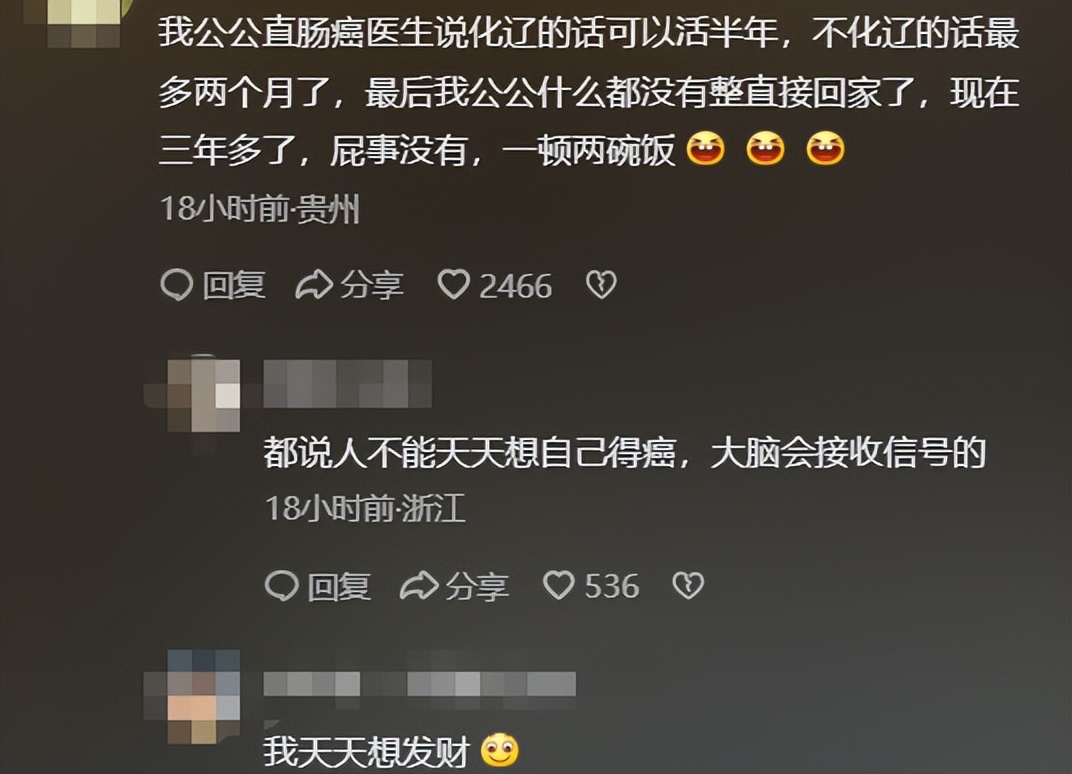Click 分享 text under the first comment
The height and width of the screenshot is (774, 1072).
(x=372, y=285)
